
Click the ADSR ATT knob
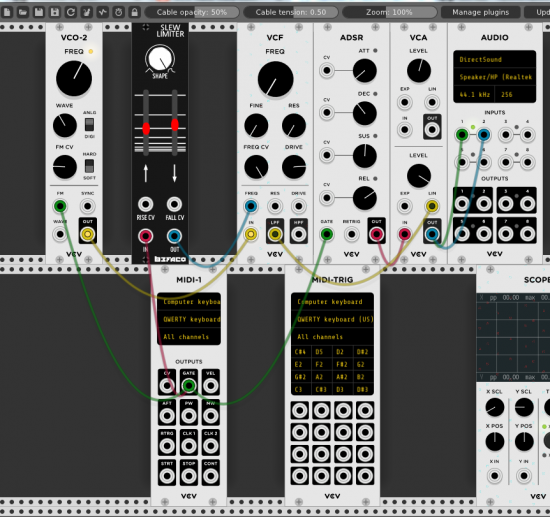(x=365, y=70)
